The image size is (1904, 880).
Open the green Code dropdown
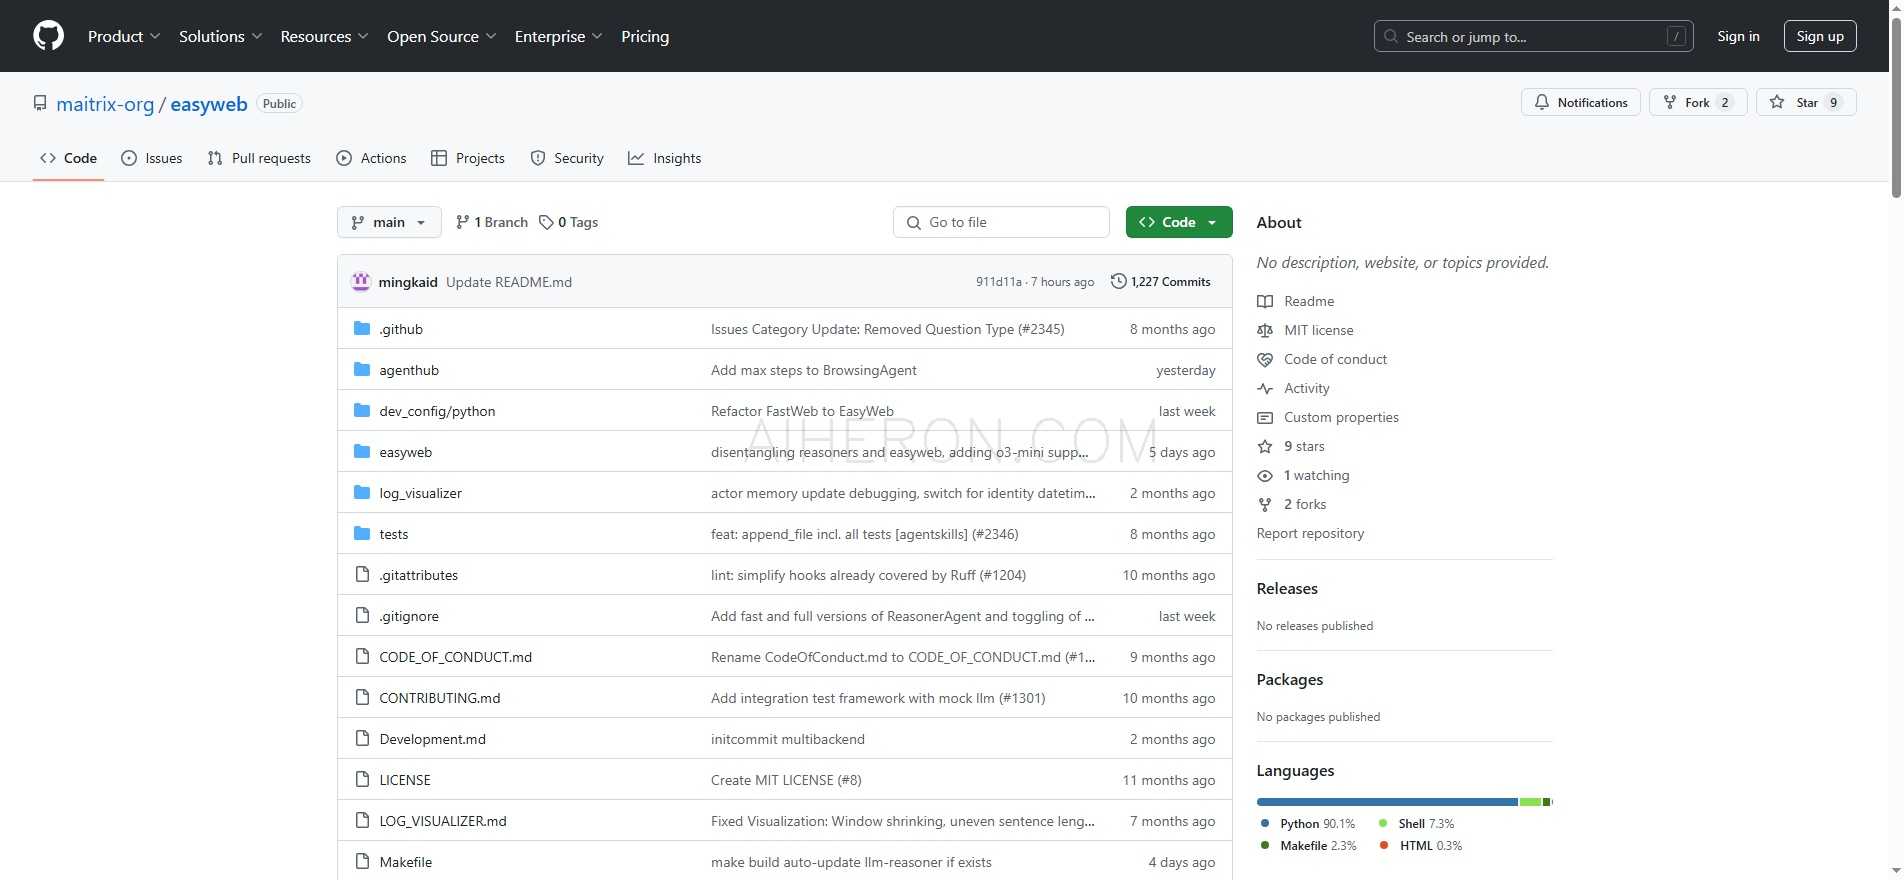pyautogui.click(x=1179, y=222)
